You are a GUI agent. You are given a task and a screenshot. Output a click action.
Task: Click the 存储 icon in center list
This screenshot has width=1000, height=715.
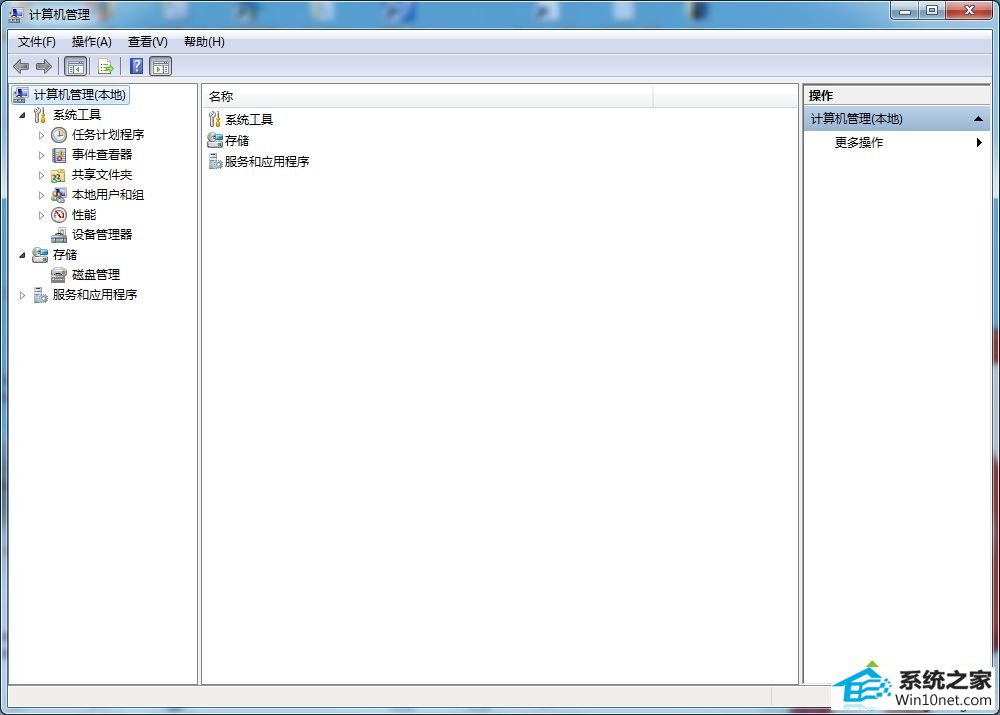click(215, 140)
